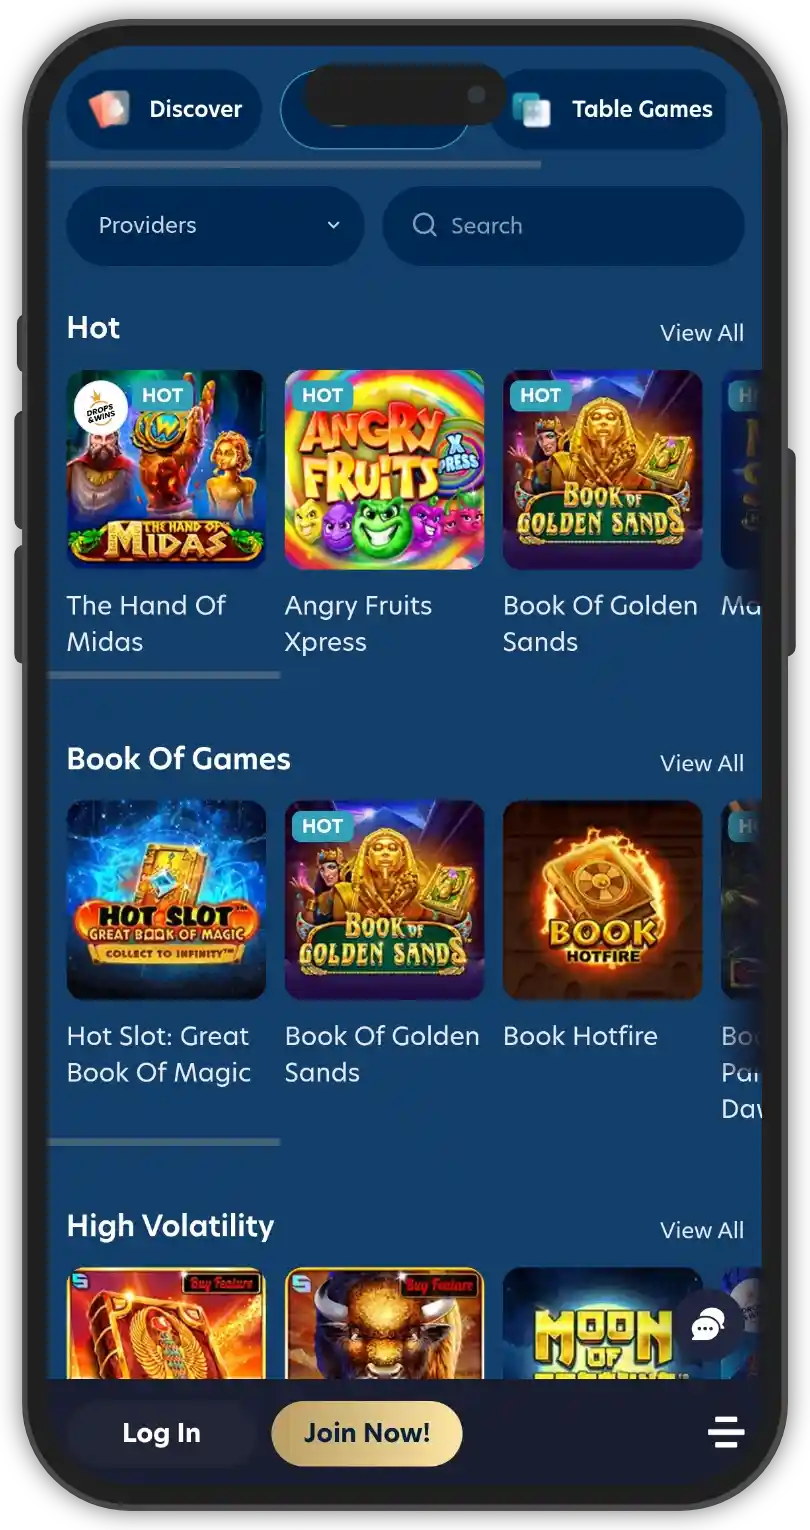Click the Log In button
Image resolution: width=810 pixels, height=1530 pixels.
tap(162, 1433)
